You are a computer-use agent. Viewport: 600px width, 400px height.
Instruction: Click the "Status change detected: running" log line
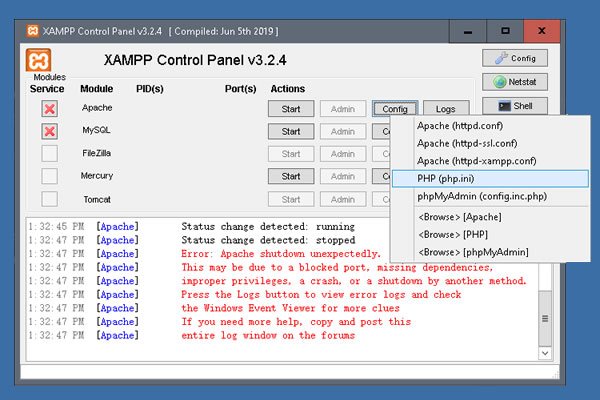point(268,227)
